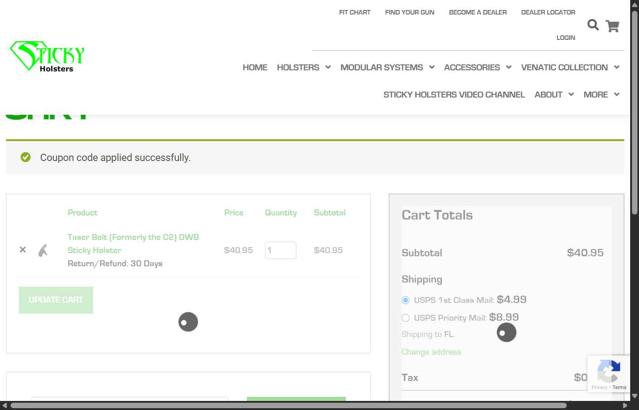Image resolution: width=639 pixels, height=410 pixels.
Task: Click 'Shipping to FL.' text
Action: point(427,334)
